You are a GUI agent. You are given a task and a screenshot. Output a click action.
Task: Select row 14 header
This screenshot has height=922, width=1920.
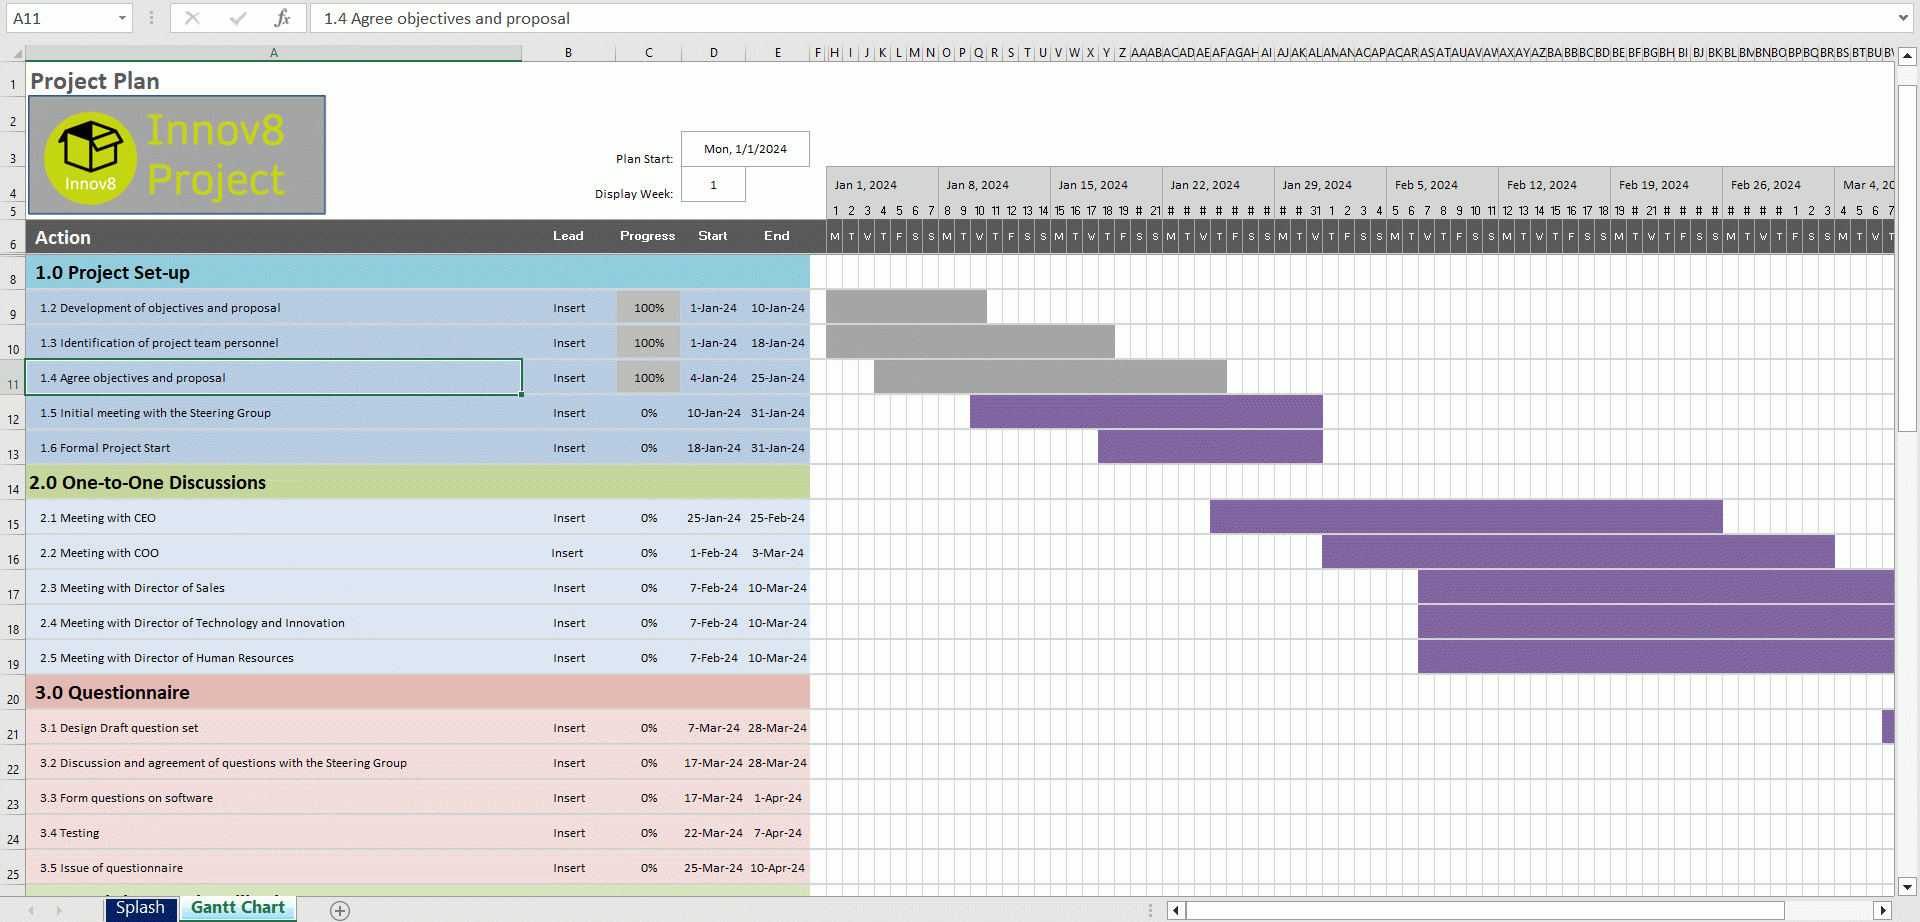point(13,489)
